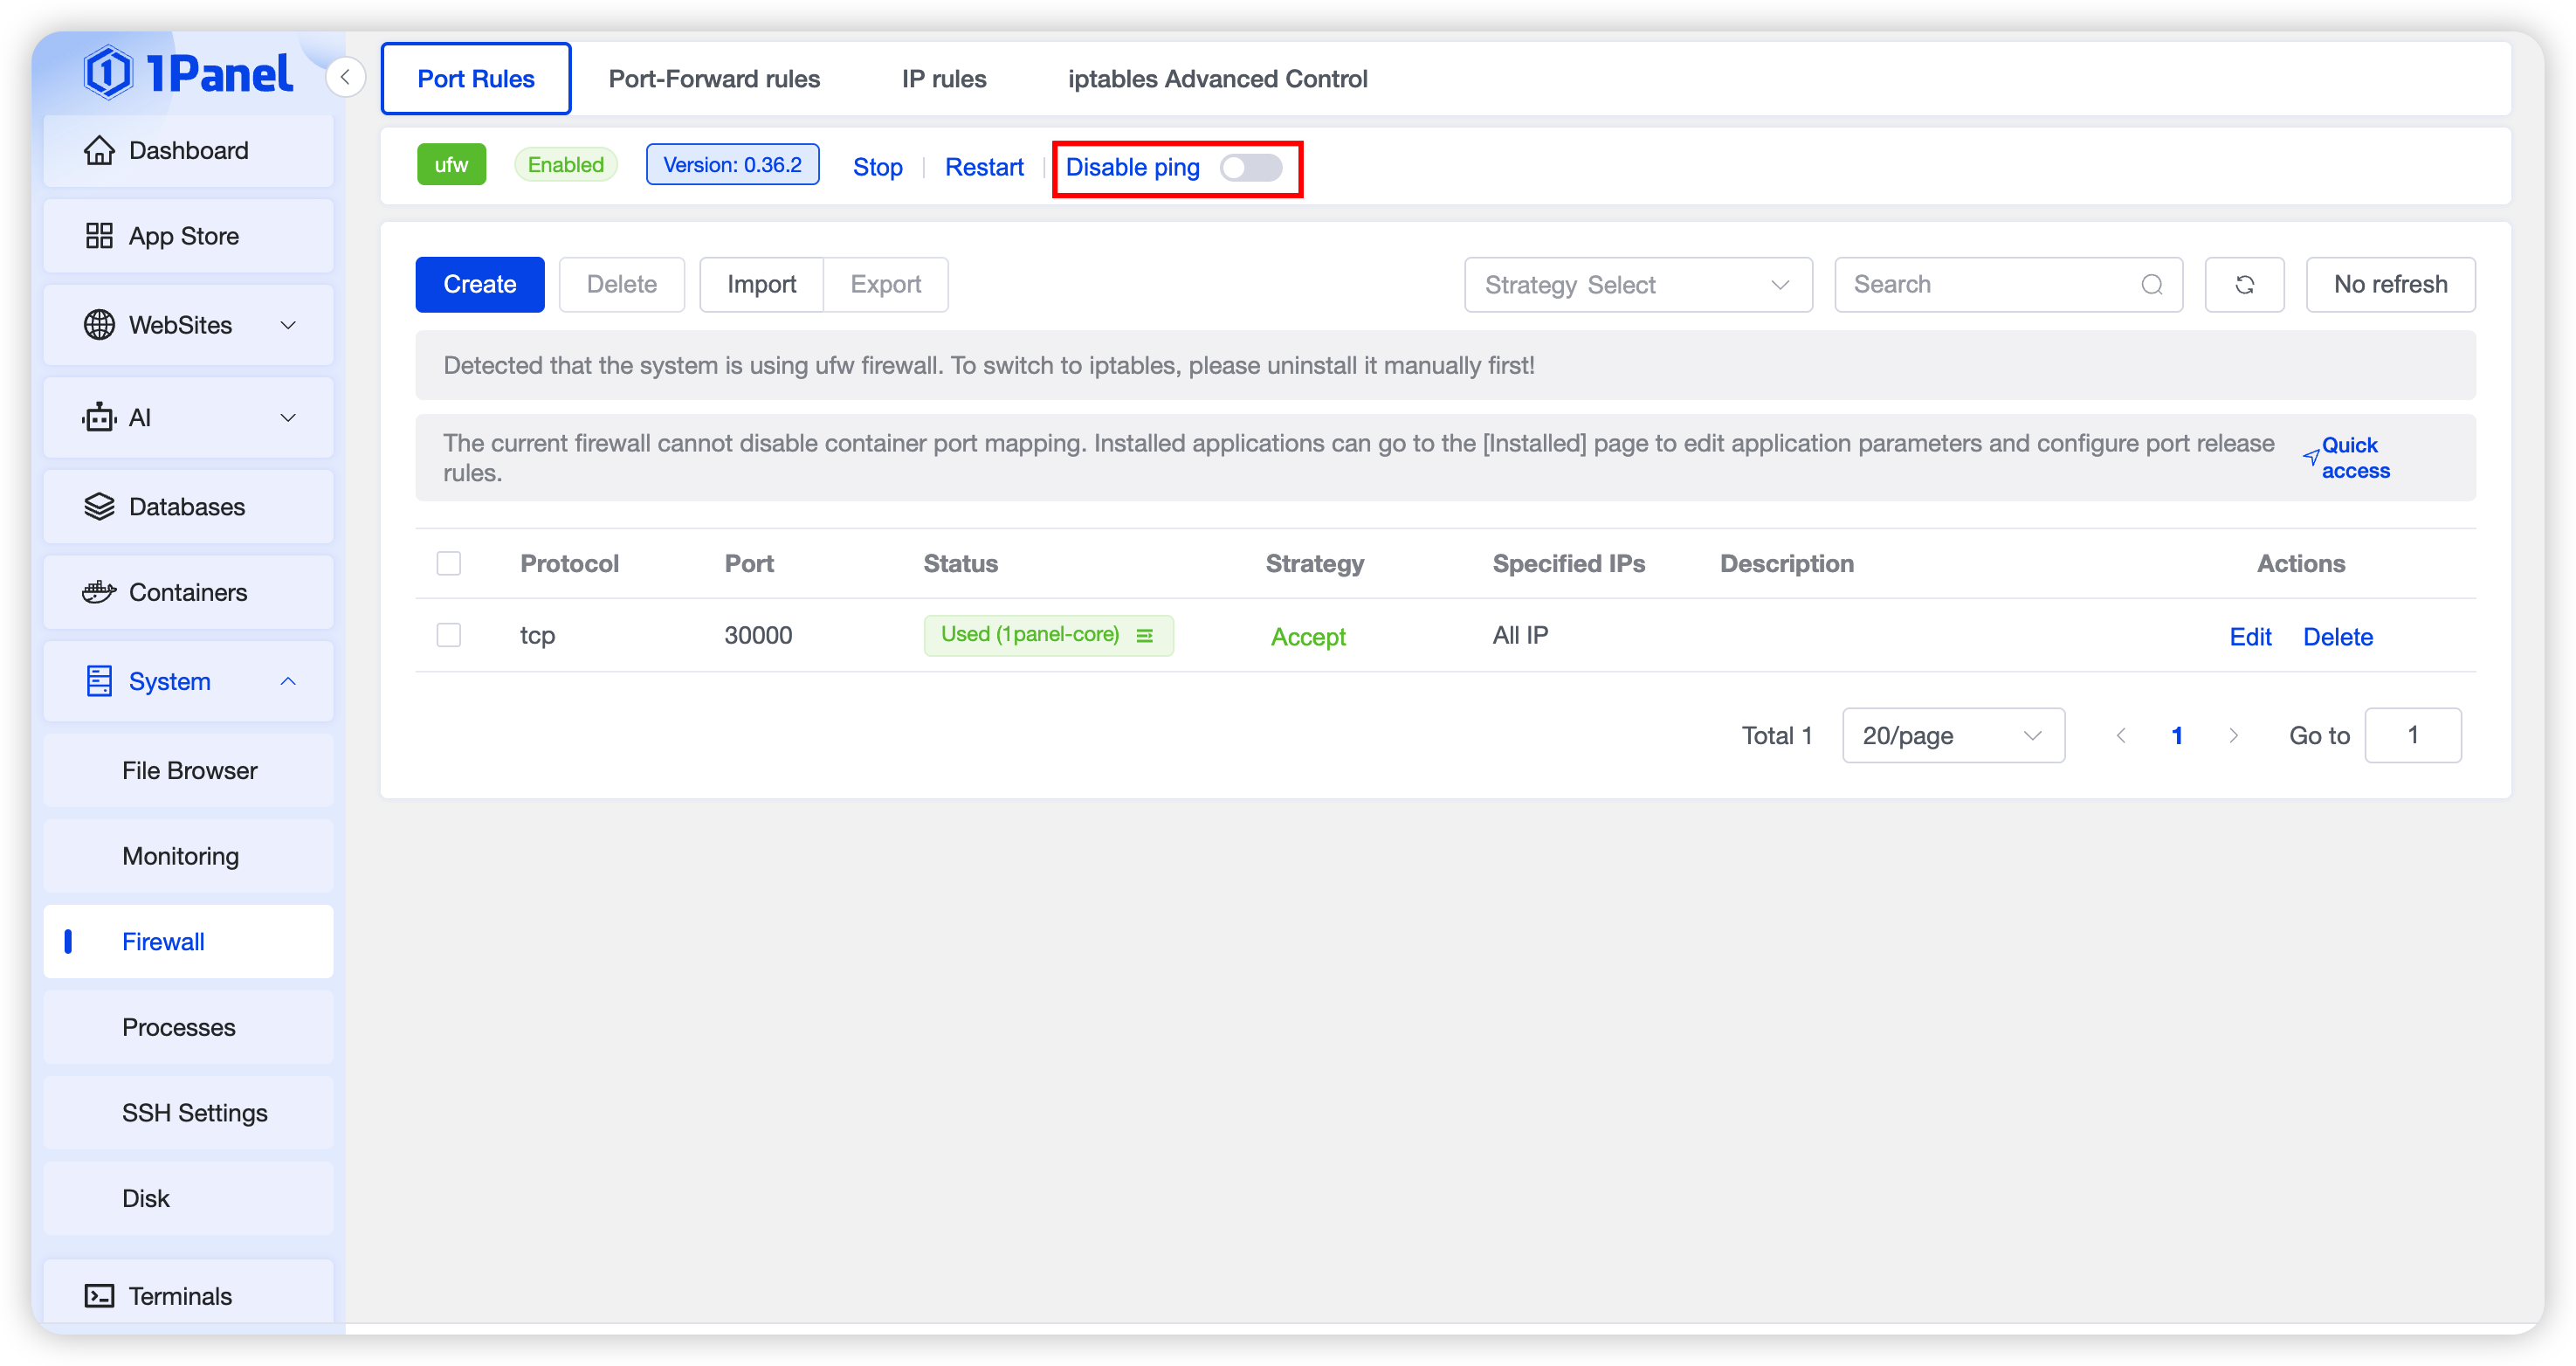2576x1366 pixels.
Task: Toggle the Disable ping switch
Action: coord(1250,167)
